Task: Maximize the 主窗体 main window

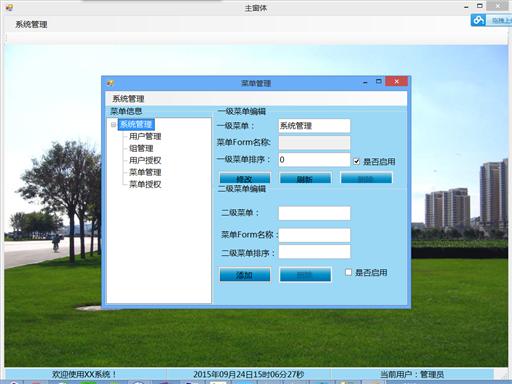Action: point(480,6)
